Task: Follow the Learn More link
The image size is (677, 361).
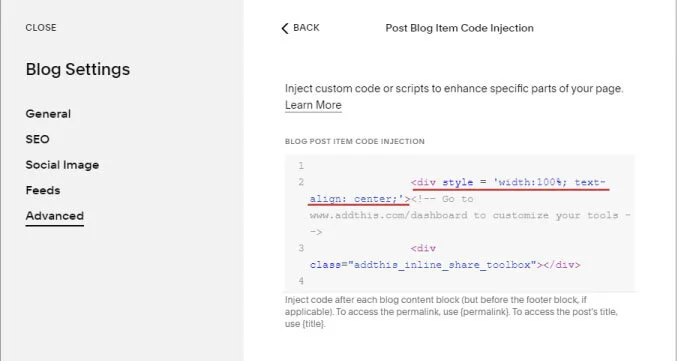Action: pos(313,105)
